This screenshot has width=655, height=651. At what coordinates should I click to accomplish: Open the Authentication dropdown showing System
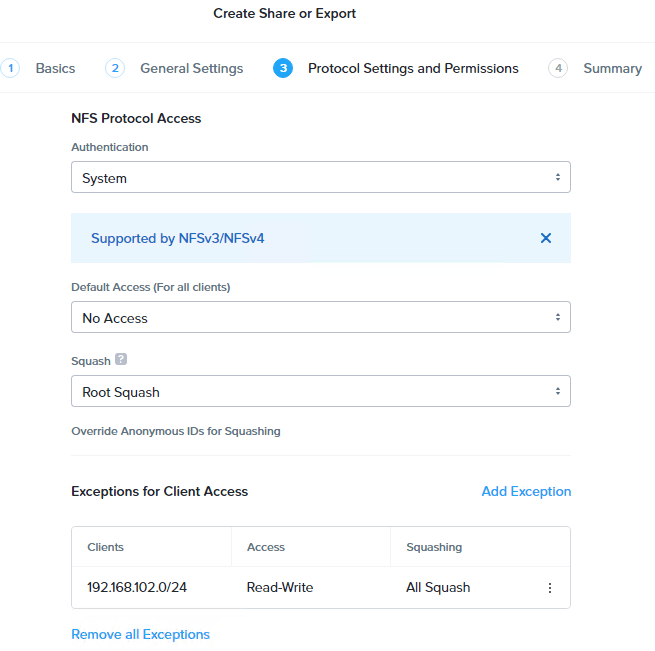point(320,178)
